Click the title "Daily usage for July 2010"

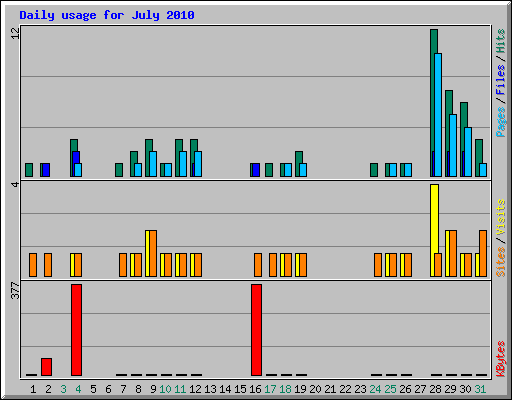[x=107, y=15]
